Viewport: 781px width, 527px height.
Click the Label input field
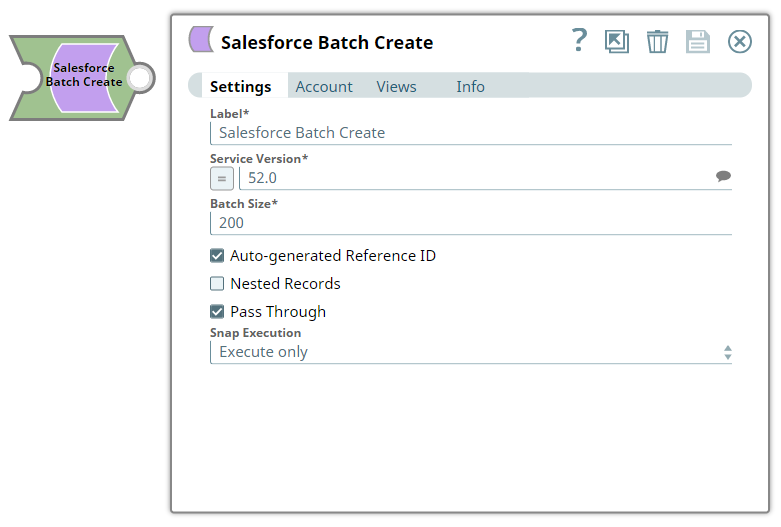(471, 133)
